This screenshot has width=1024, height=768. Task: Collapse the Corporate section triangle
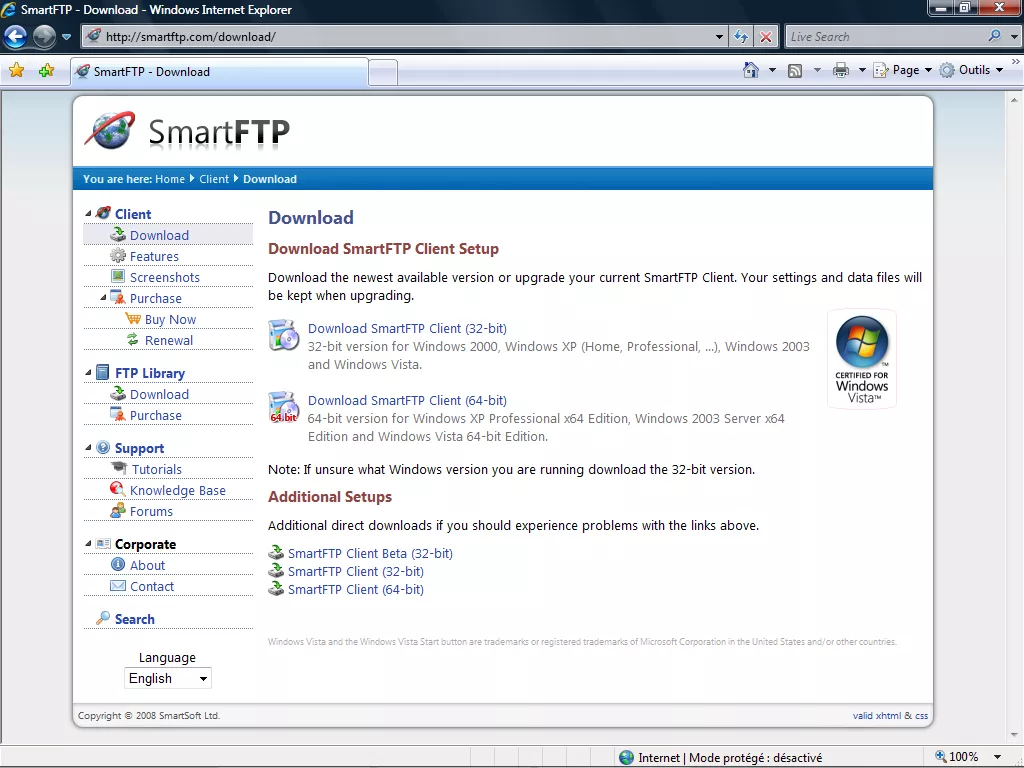pyautogui.click(x=88, y=543)
